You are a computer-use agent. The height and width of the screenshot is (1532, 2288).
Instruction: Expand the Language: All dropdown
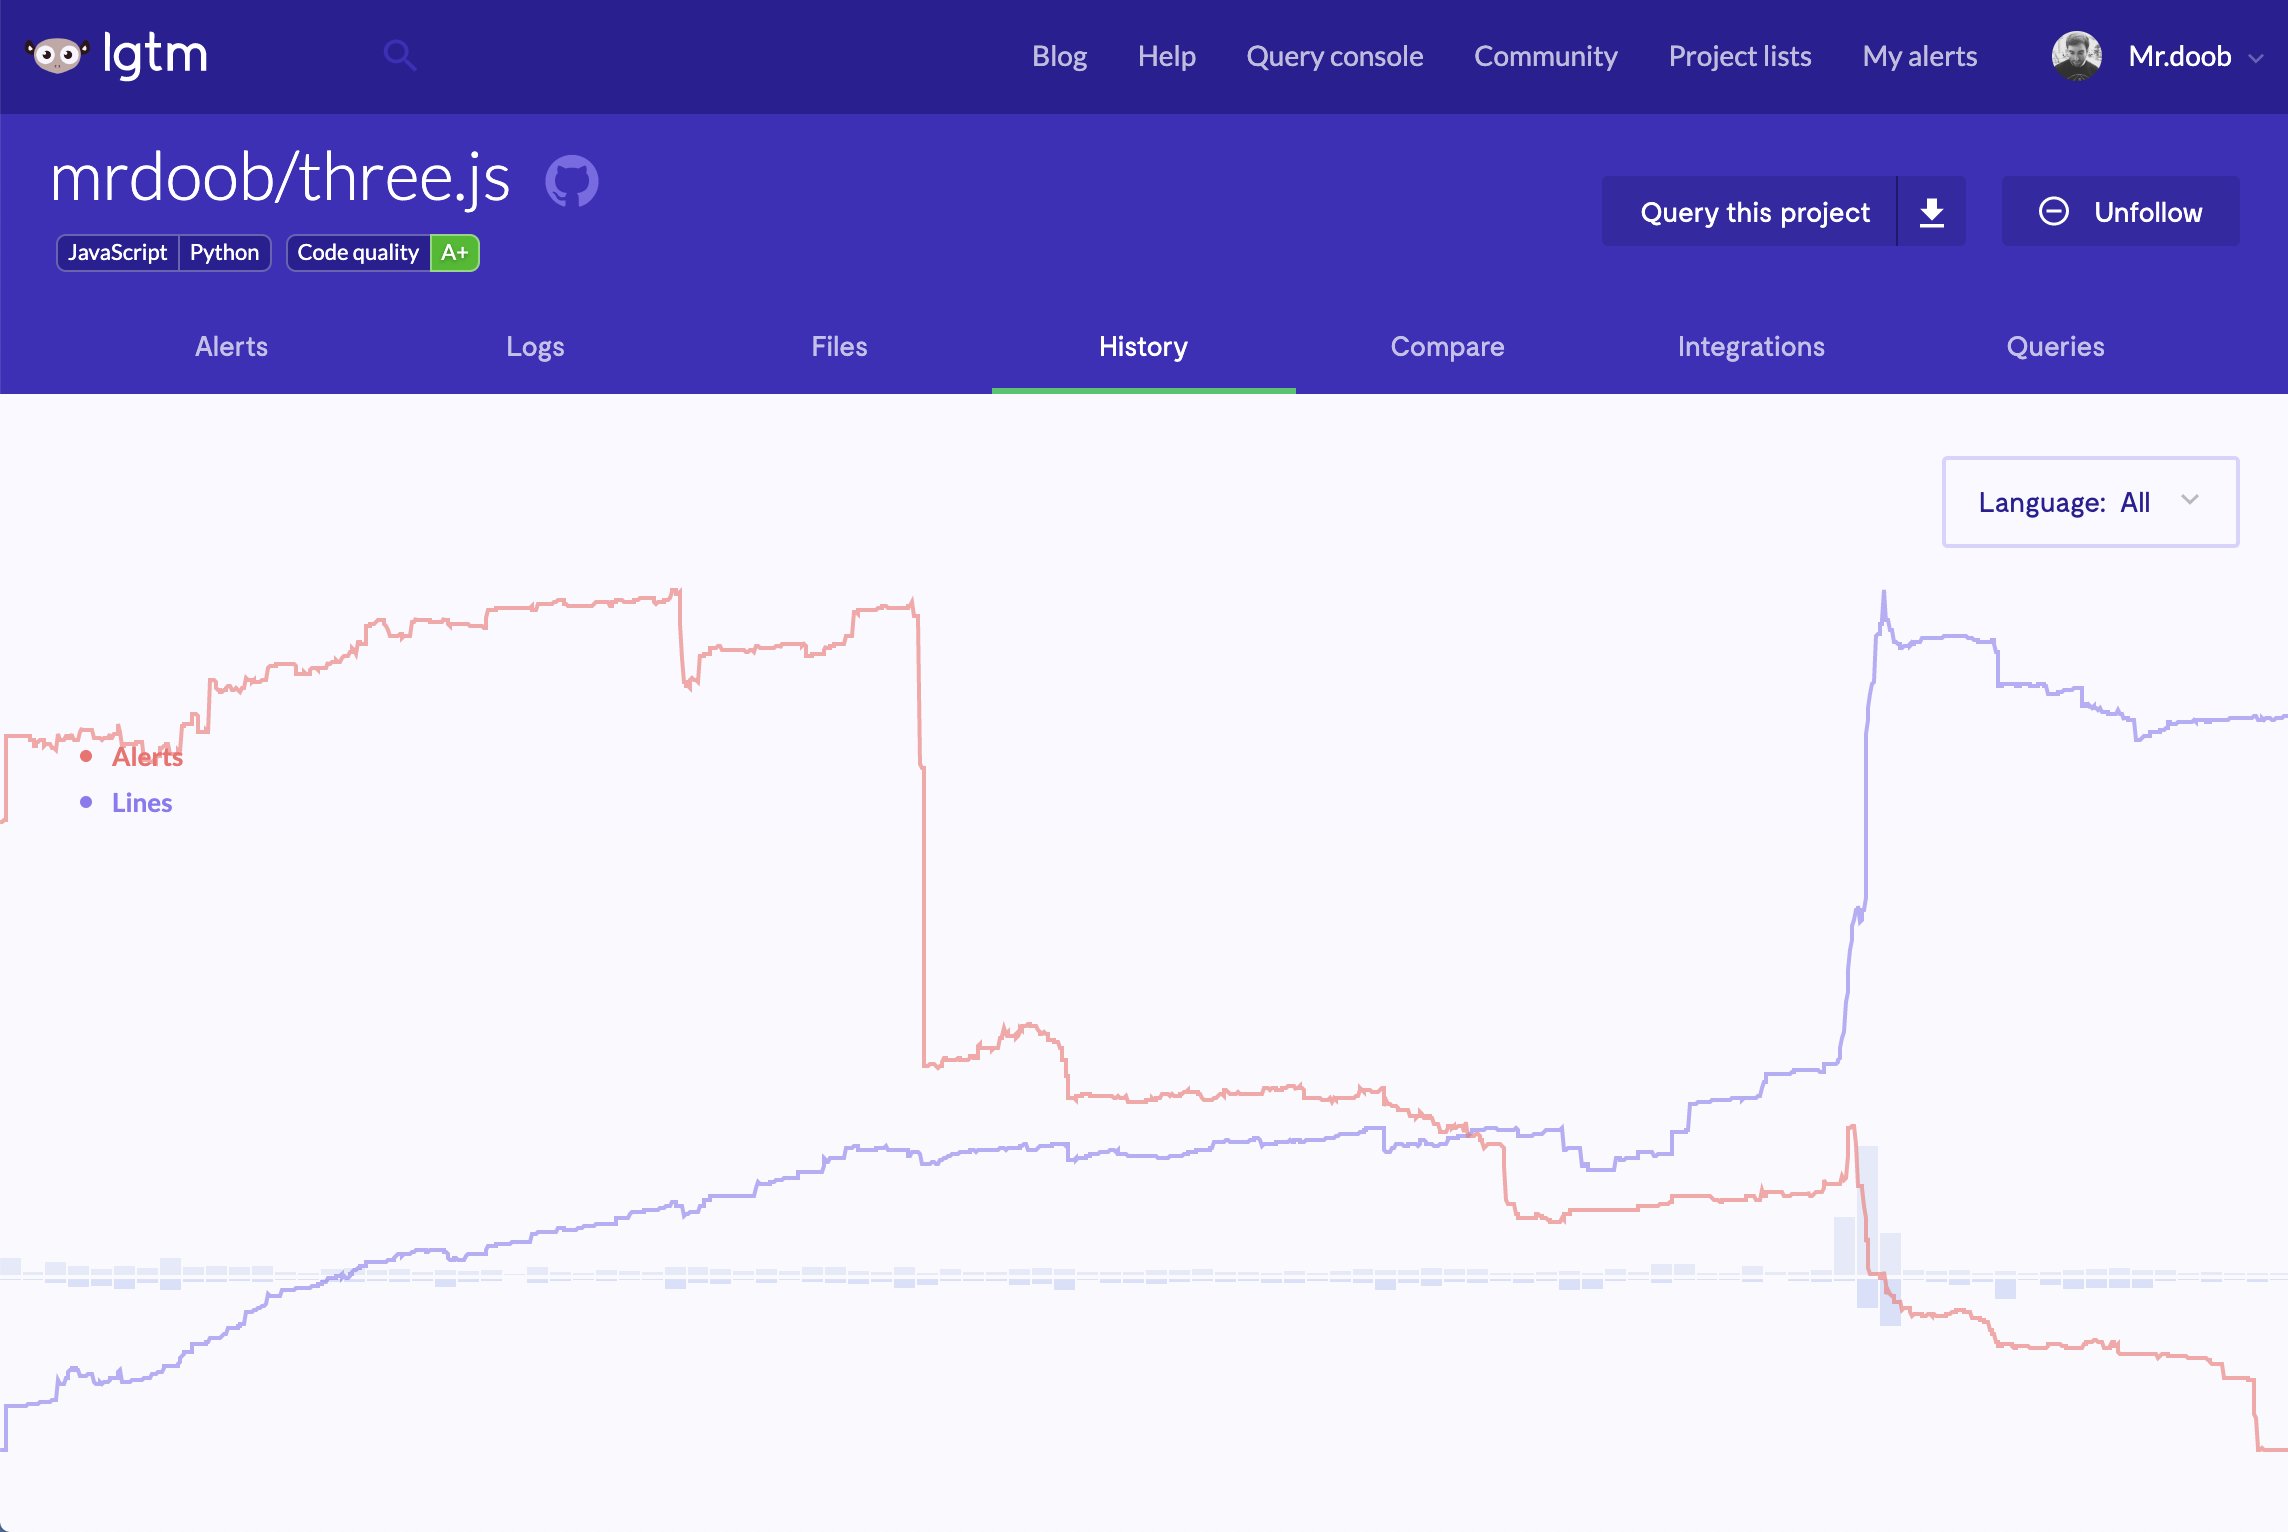(2089, 502)
